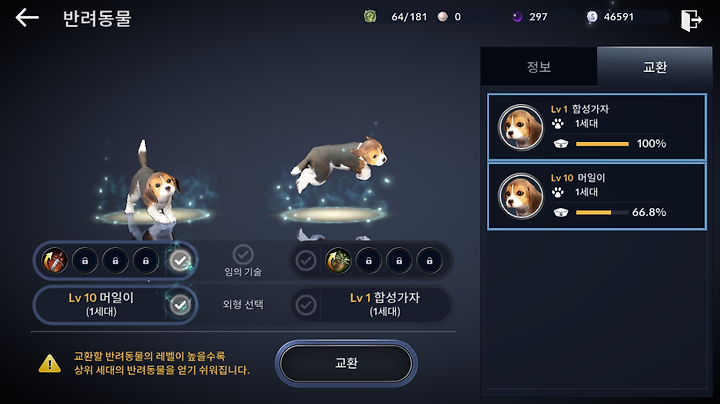The width and height of the screenshot is (720, 404).
Task: Enable skill checkbox for Lv 1 합성가자
Action: (x=306, y=261)
